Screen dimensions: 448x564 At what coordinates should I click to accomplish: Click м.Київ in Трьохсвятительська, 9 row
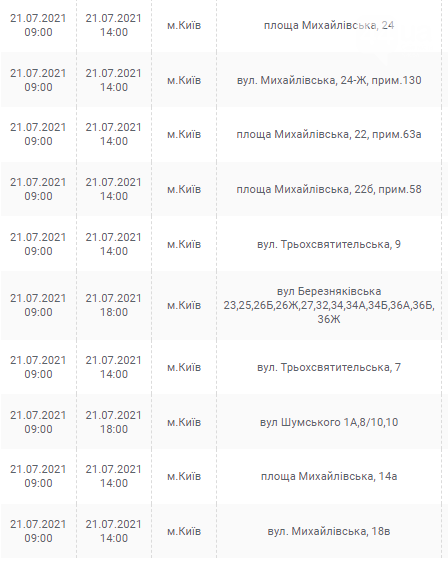tap(184, 245)
